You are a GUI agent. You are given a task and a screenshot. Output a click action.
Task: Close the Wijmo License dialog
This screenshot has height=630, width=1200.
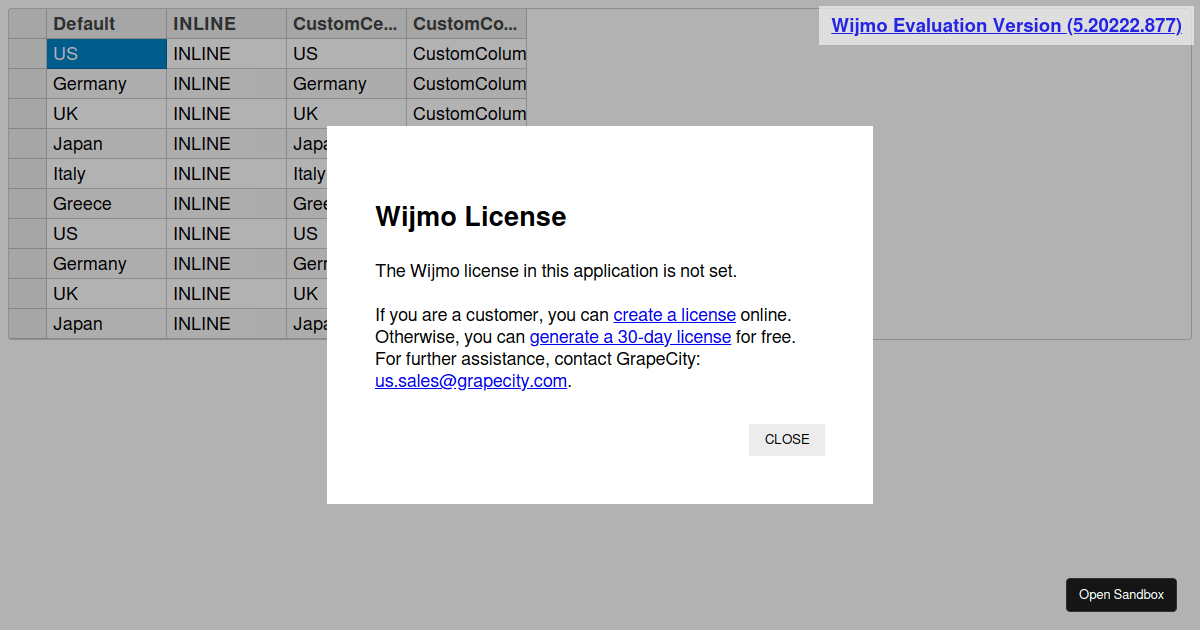(786, 440)
